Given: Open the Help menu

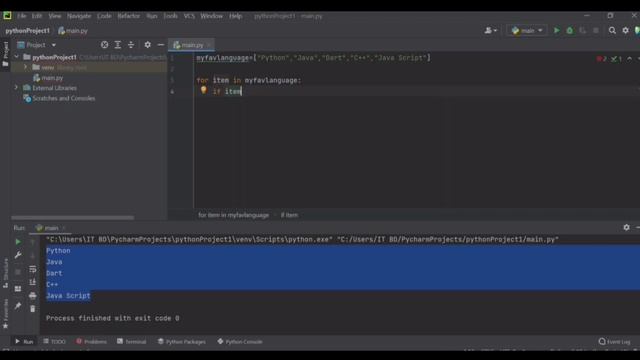Looking at the screenshot, I should pyautogui.click(x=236, y=16).
